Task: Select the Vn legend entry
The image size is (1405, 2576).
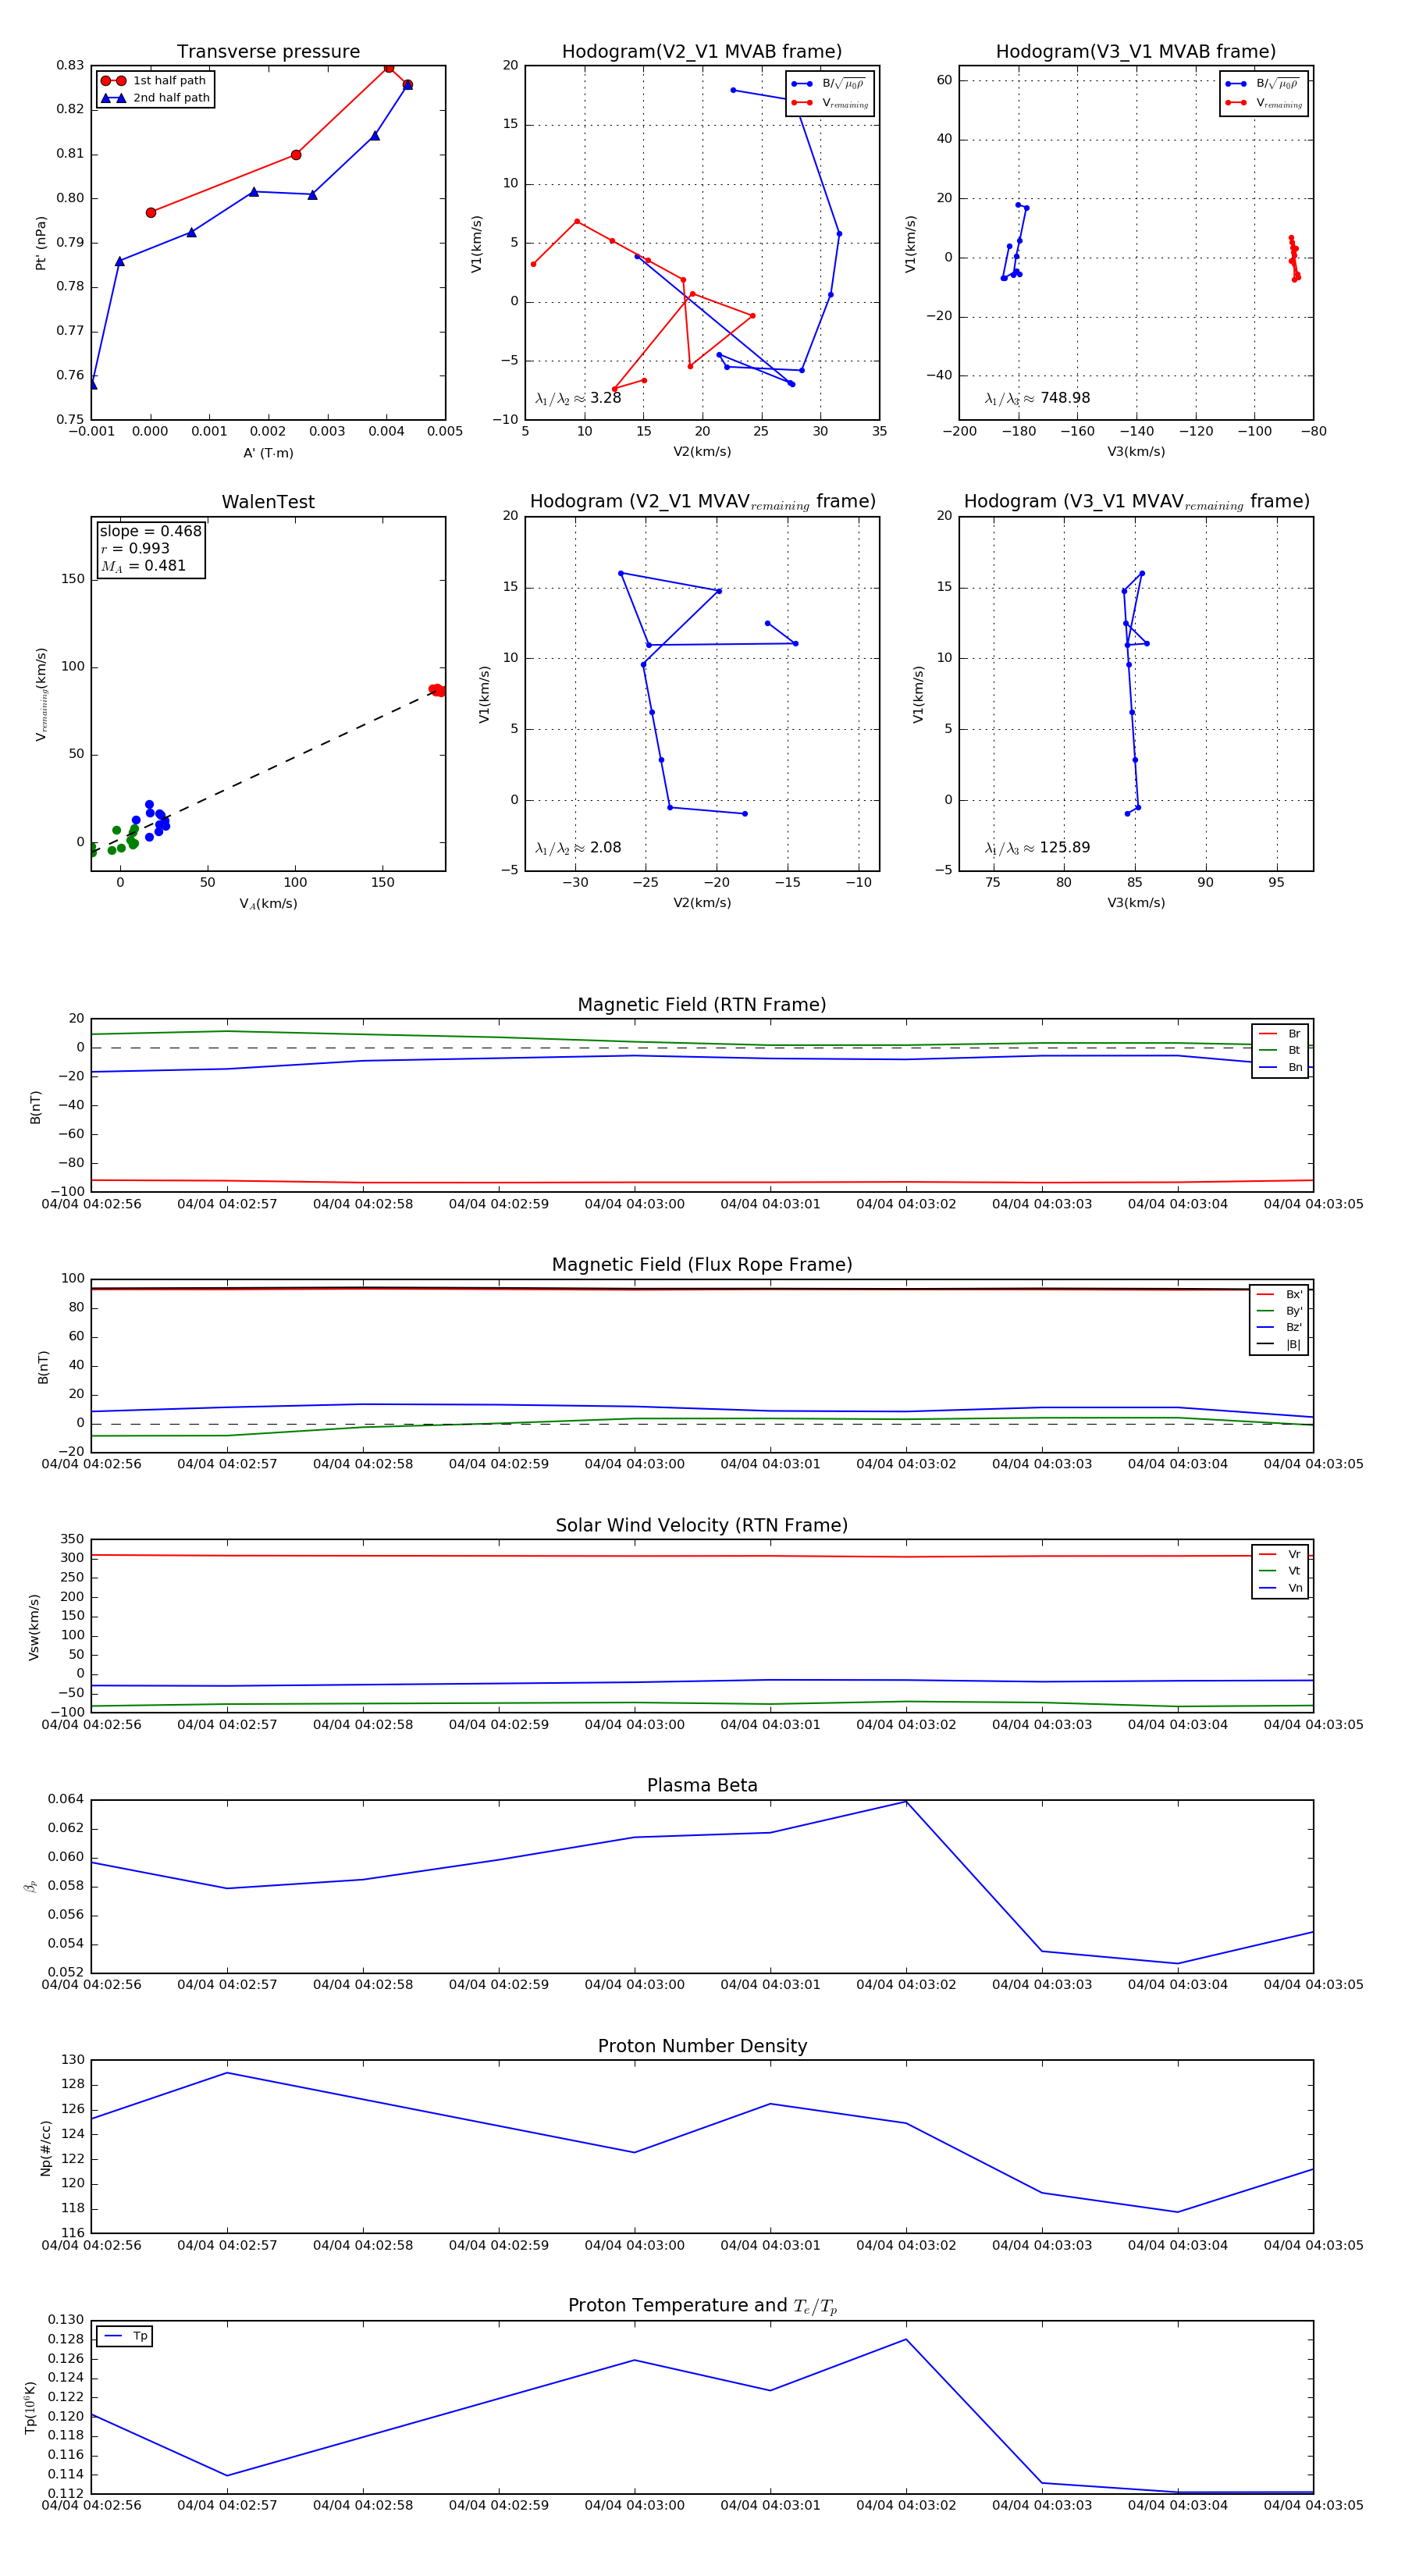Action: pos(1280,1588)
